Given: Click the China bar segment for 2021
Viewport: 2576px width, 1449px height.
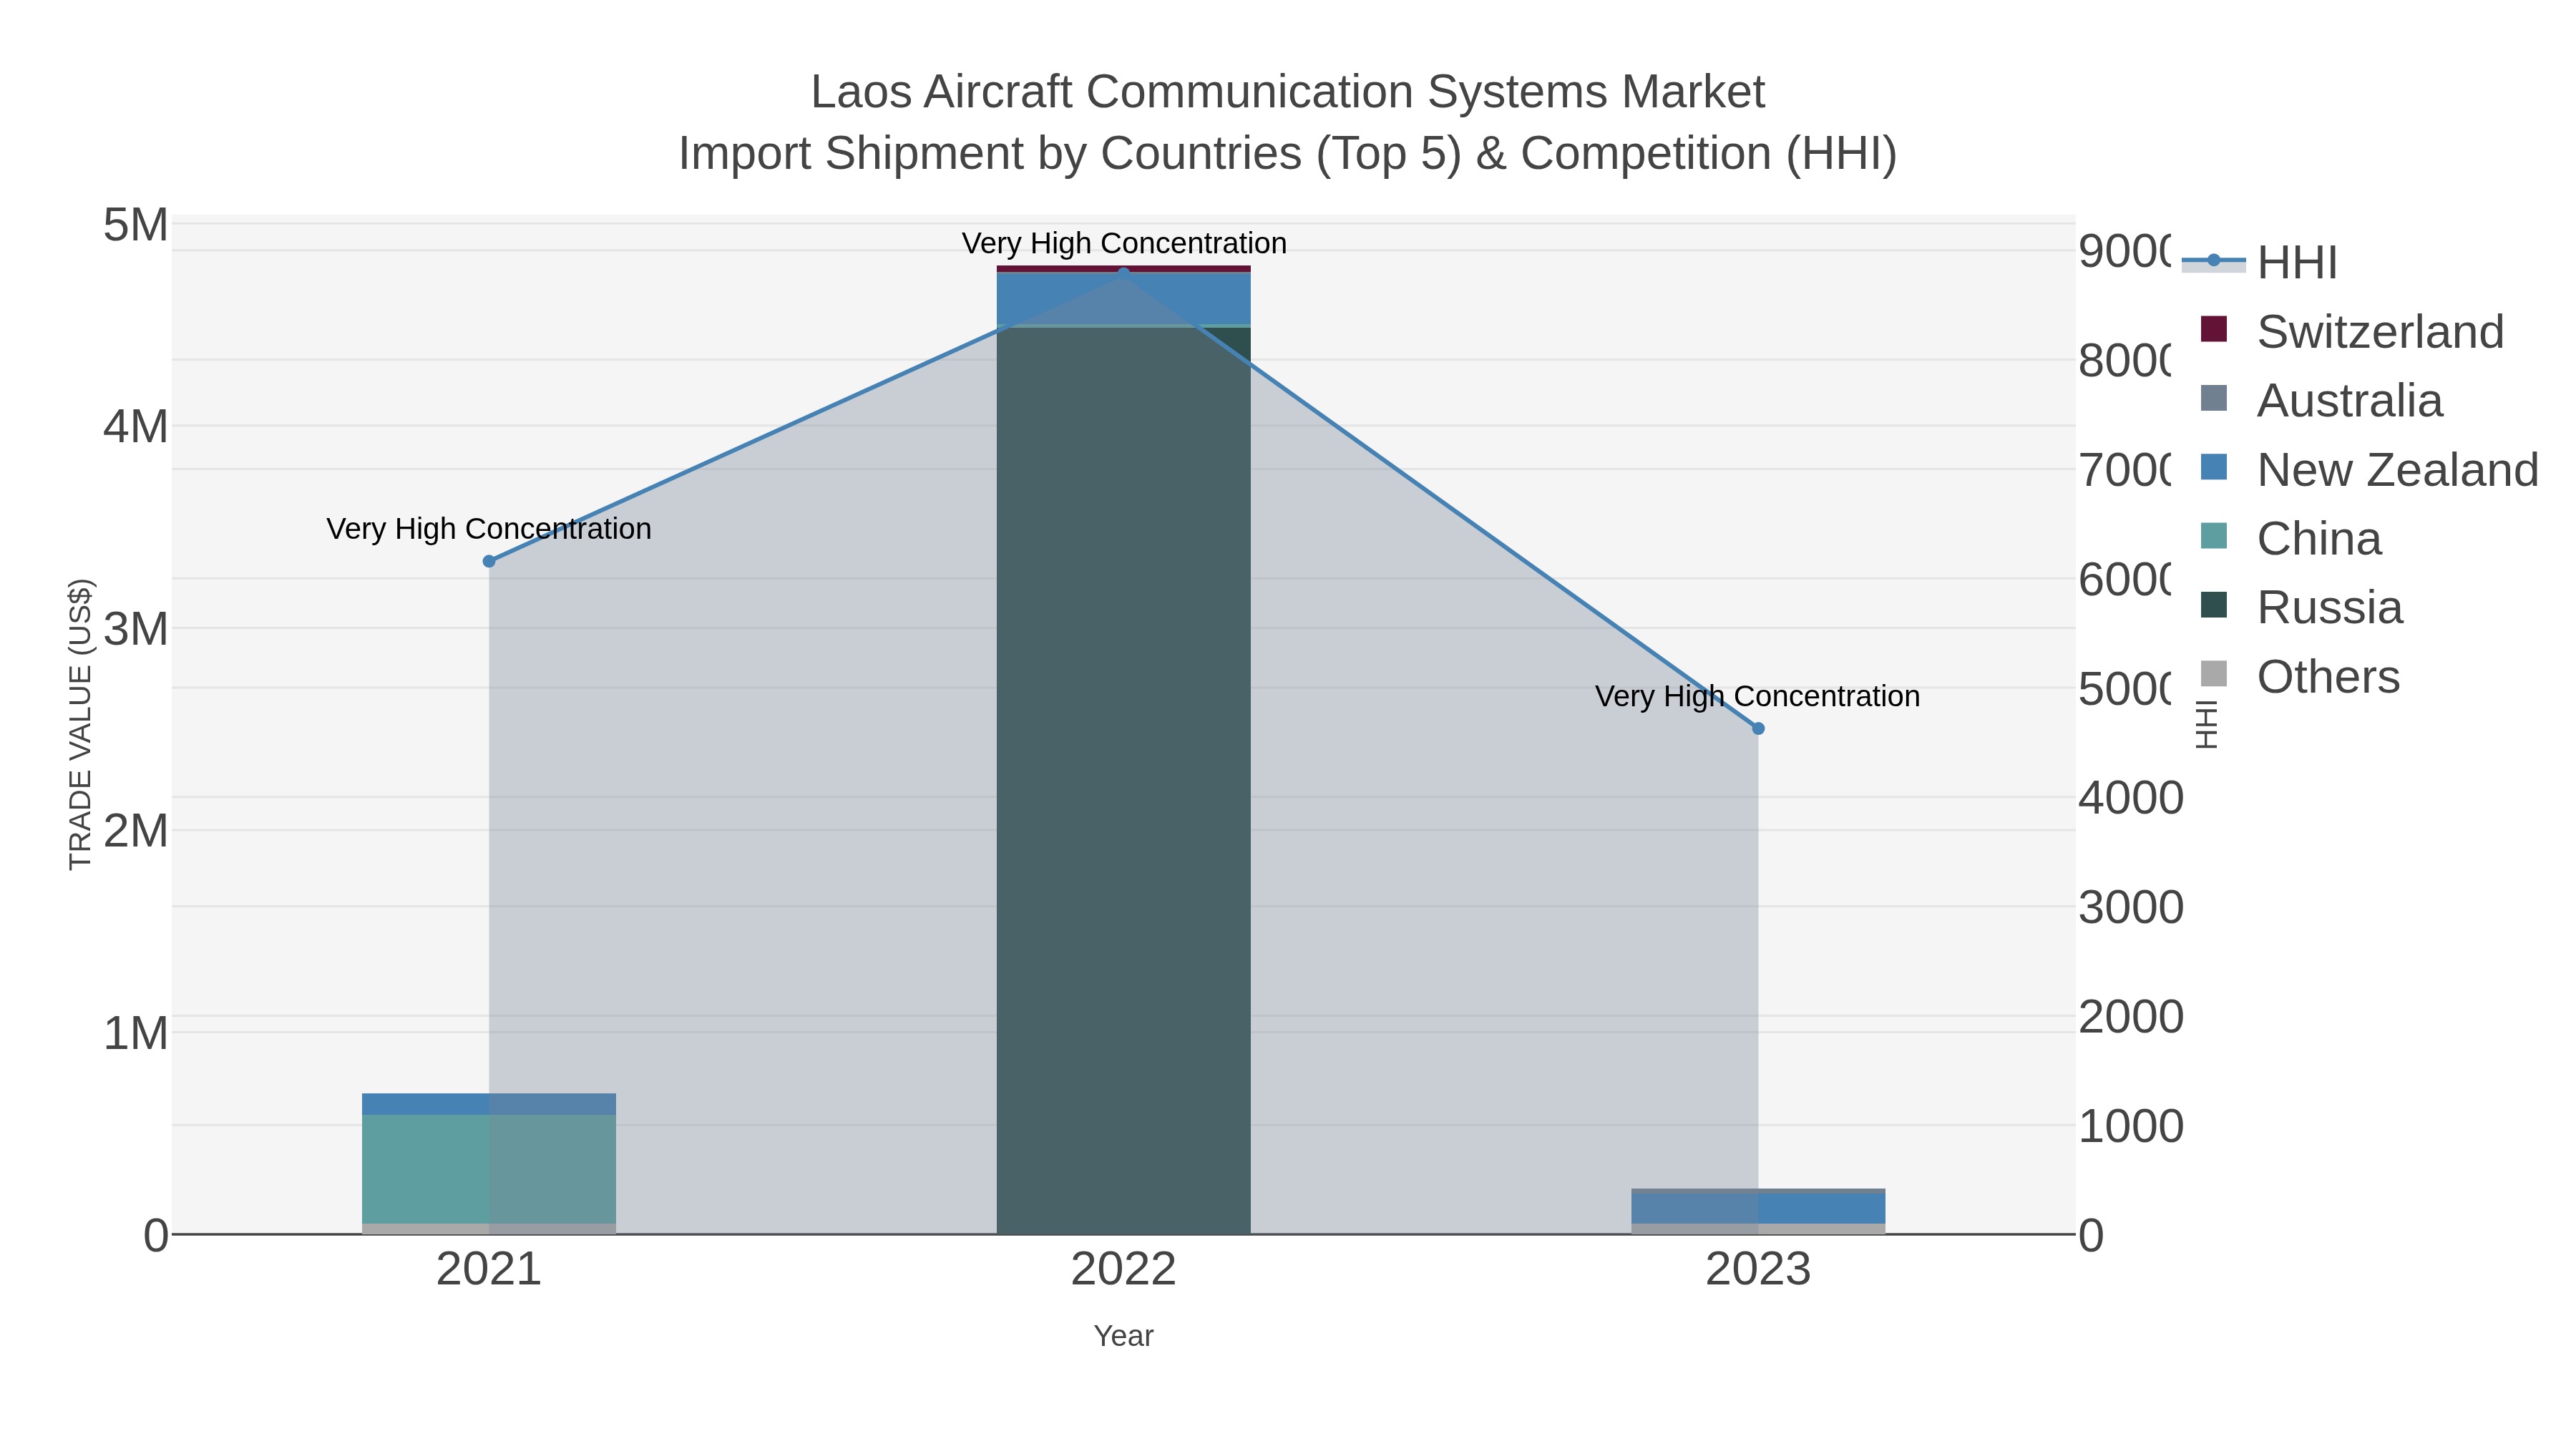Looking at the screenshot, I should 489,1169.
